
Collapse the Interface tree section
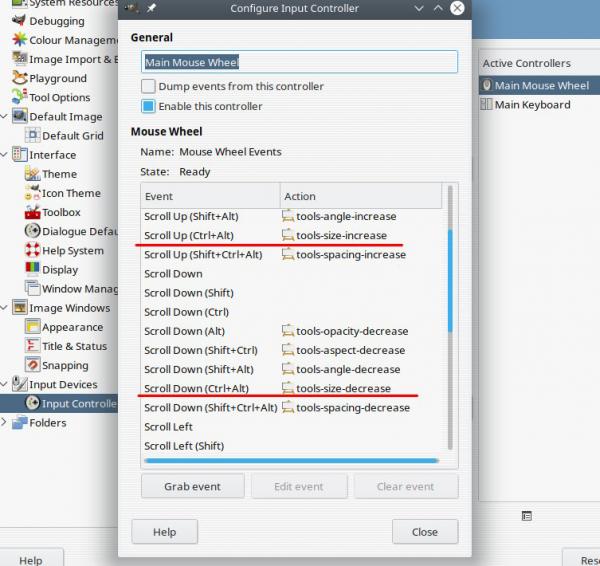(4, 155)
